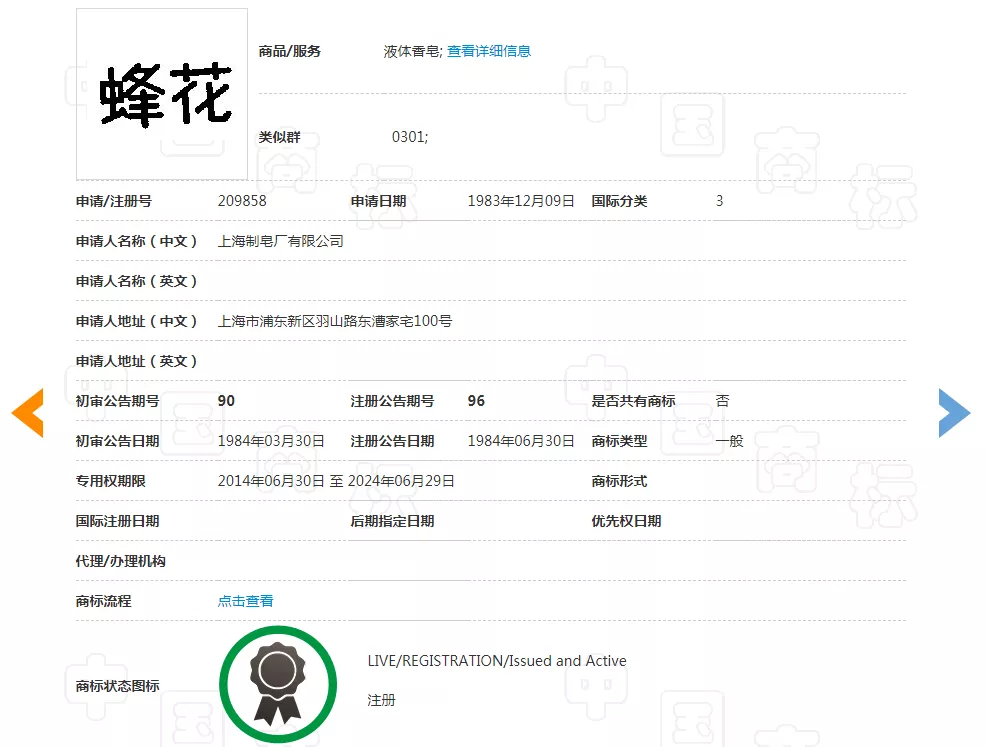Click the 申请/注册号 label
This screenshot has width=987, height=747.
114,201
